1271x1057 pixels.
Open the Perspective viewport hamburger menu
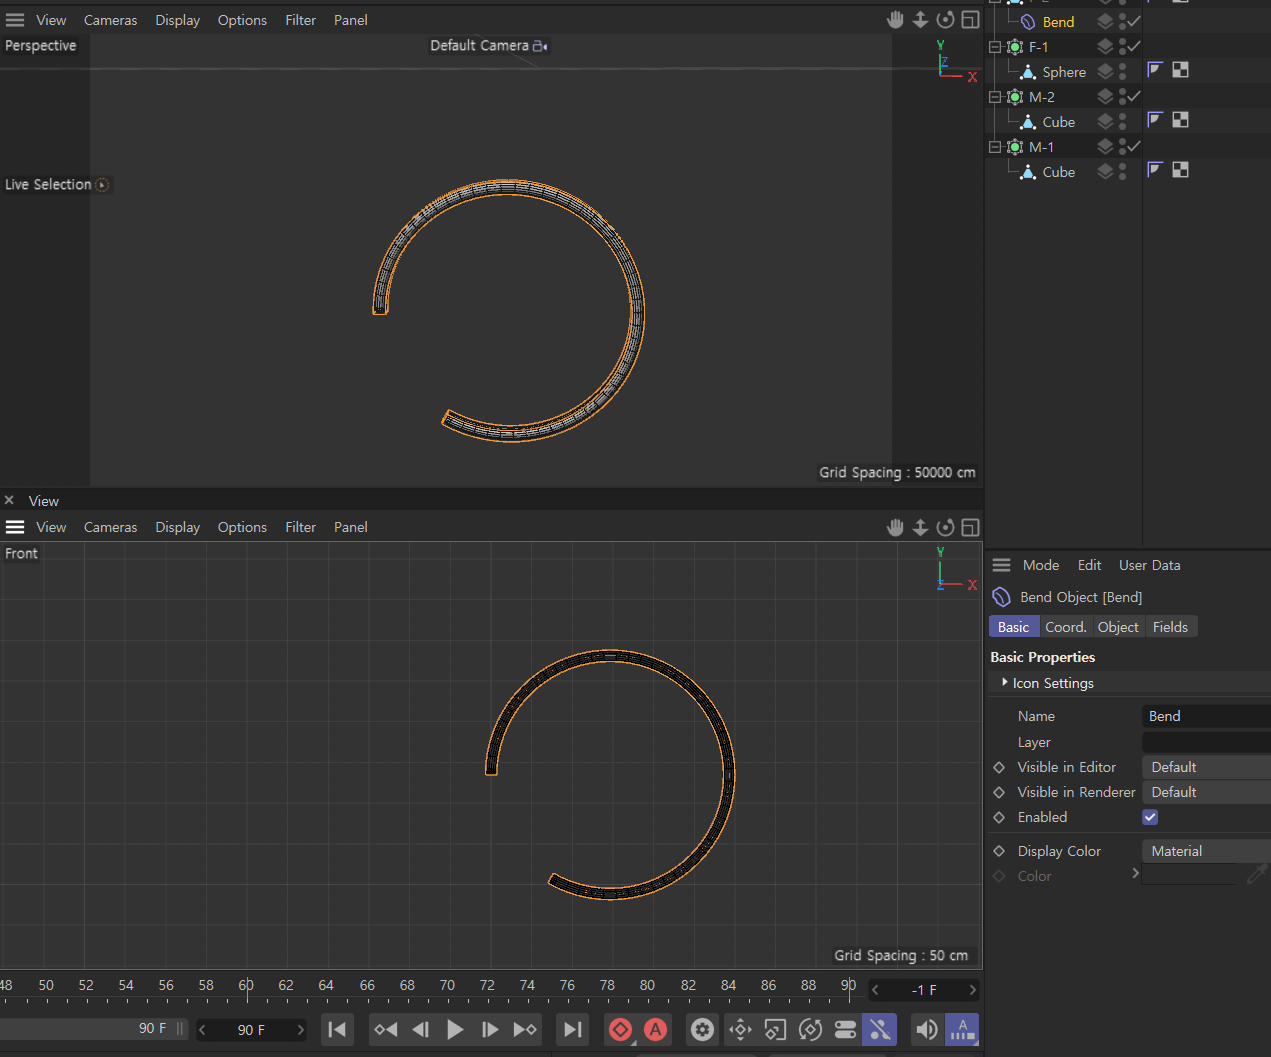[x=15, y=20]
